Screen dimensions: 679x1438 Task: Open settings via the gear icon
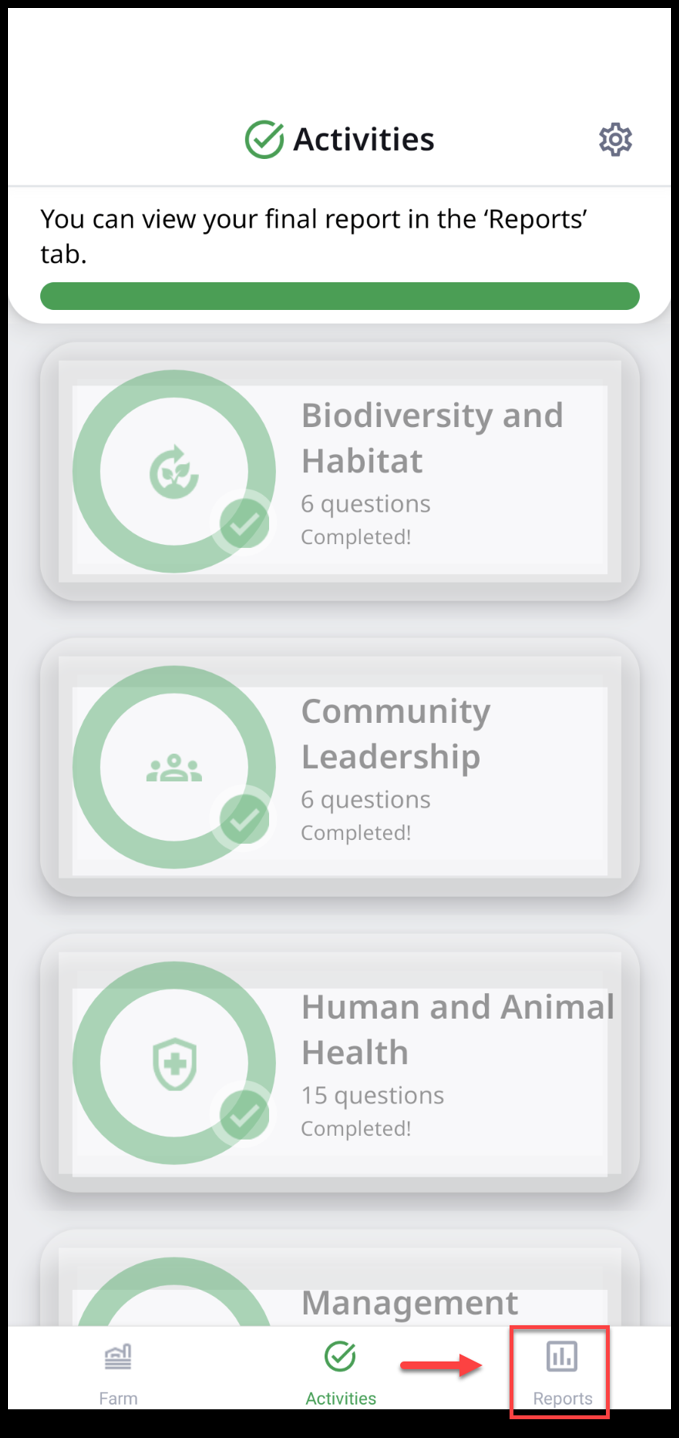615,140
